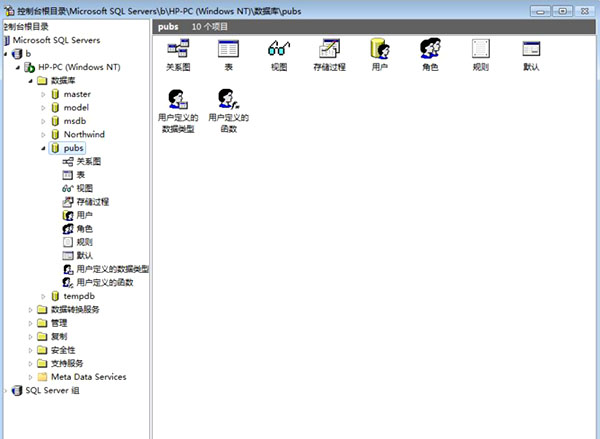The width and height of the screenshot is (600, 439).
Task: Expand the 复制 folder
Action: (x=30, y=336)
